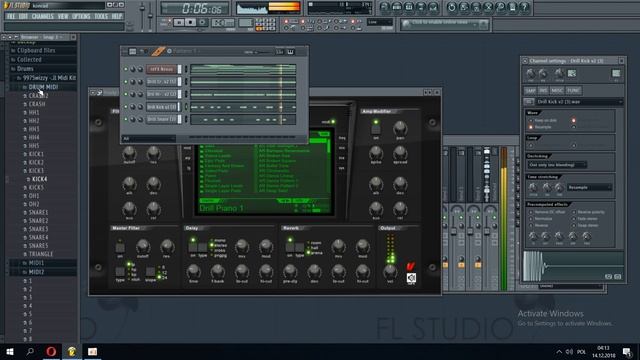Viewport: 640px width, 360px height.
Task: Toggle Fade stereo checkbox
Action: pyautogui.click(x=574, y=219)
